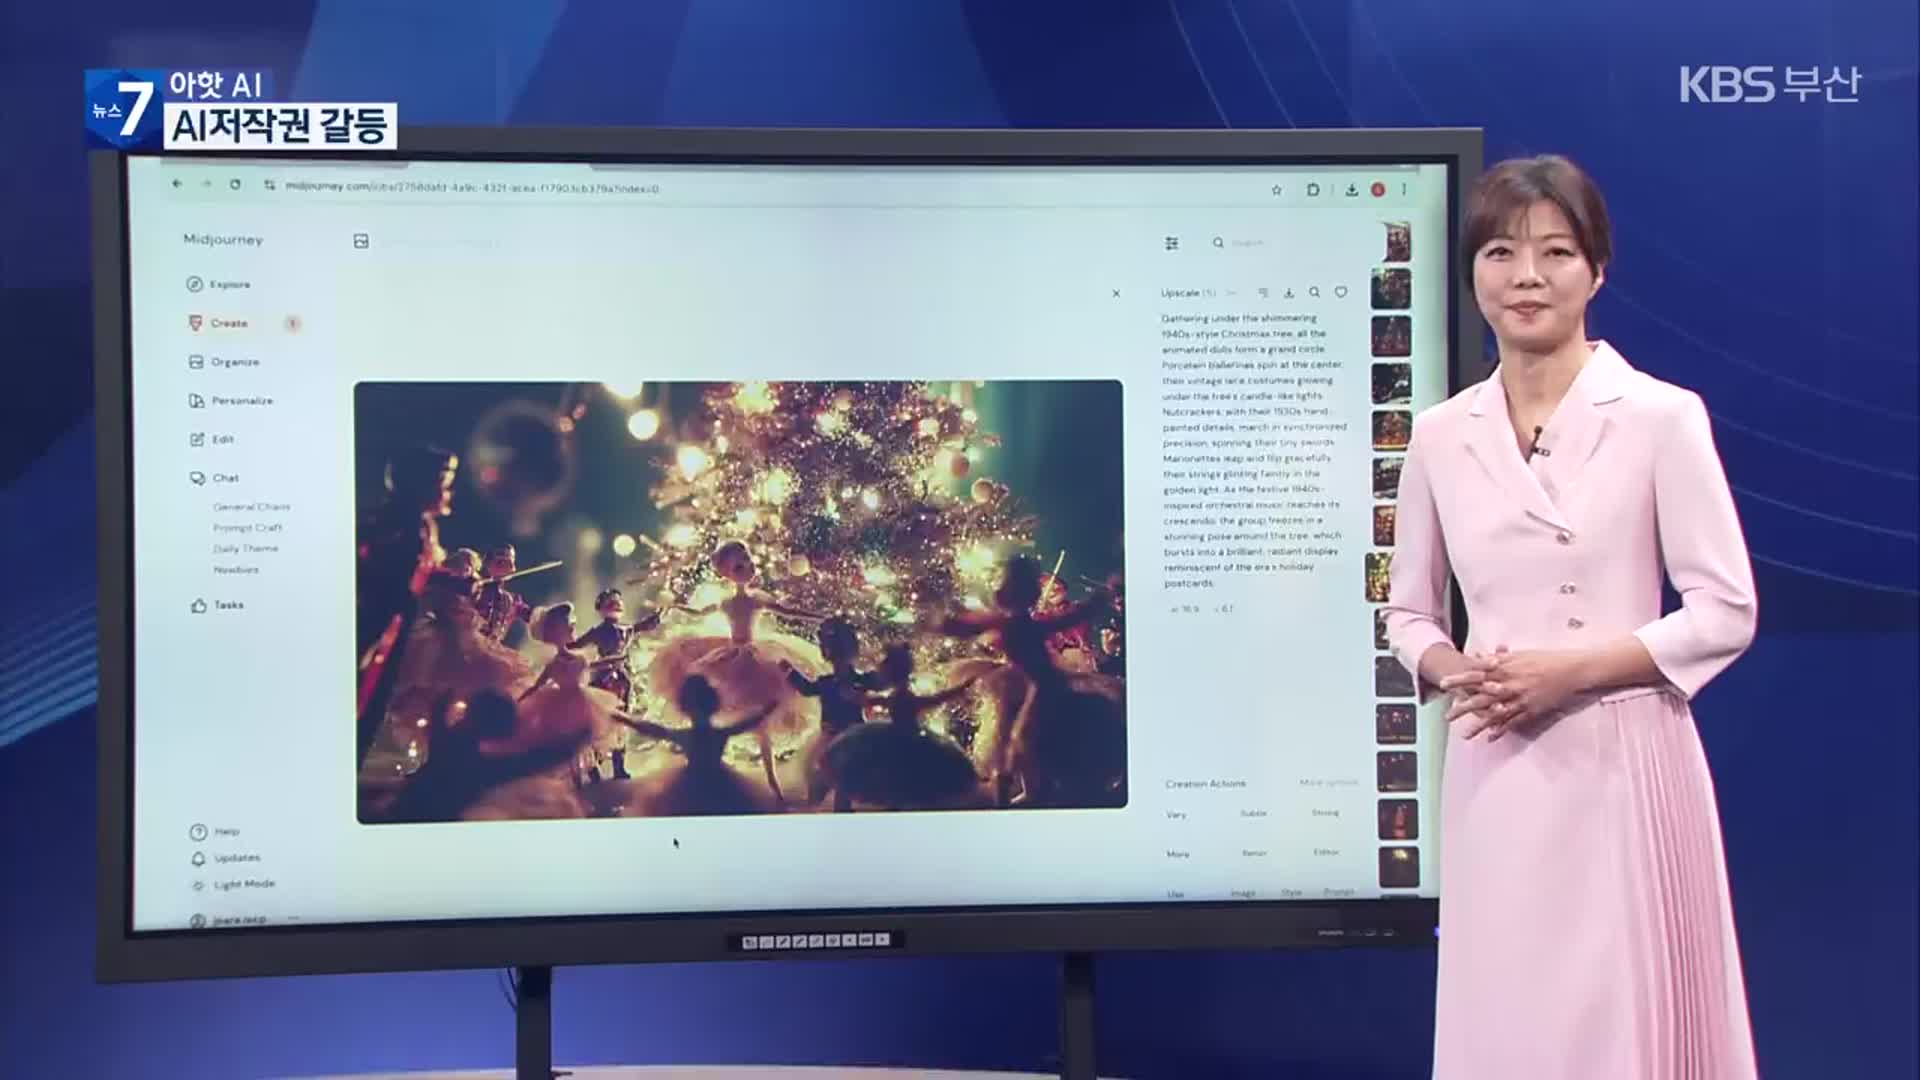The height and width of the screenshot is (1080, 1920).
Task: Click the image icon in the prompt bar
Action: [x=361, y=241]
